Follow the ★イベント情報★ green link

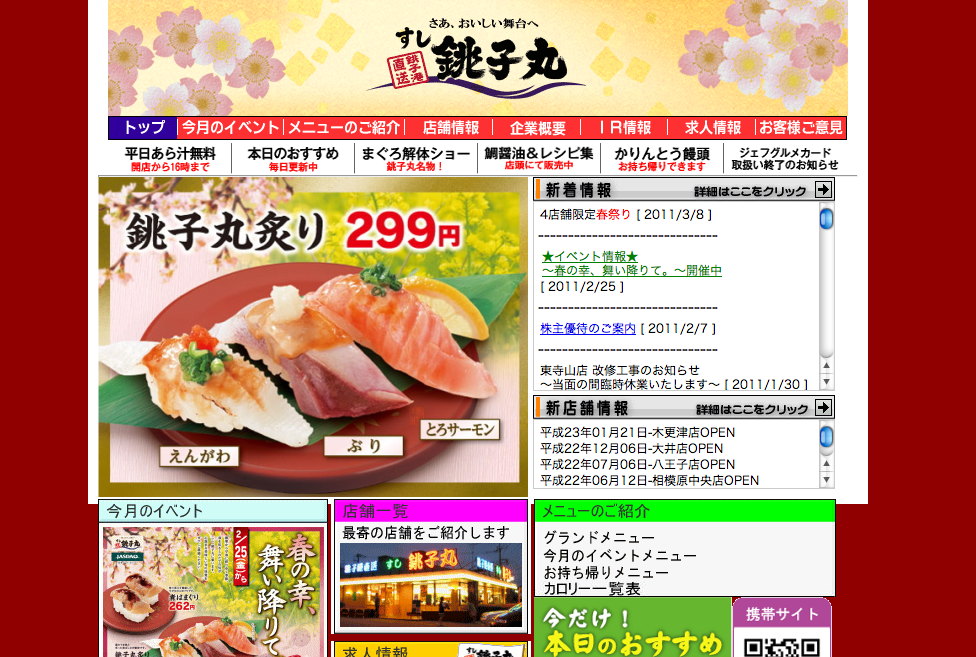pyautogui.click(x=589, y=256)
